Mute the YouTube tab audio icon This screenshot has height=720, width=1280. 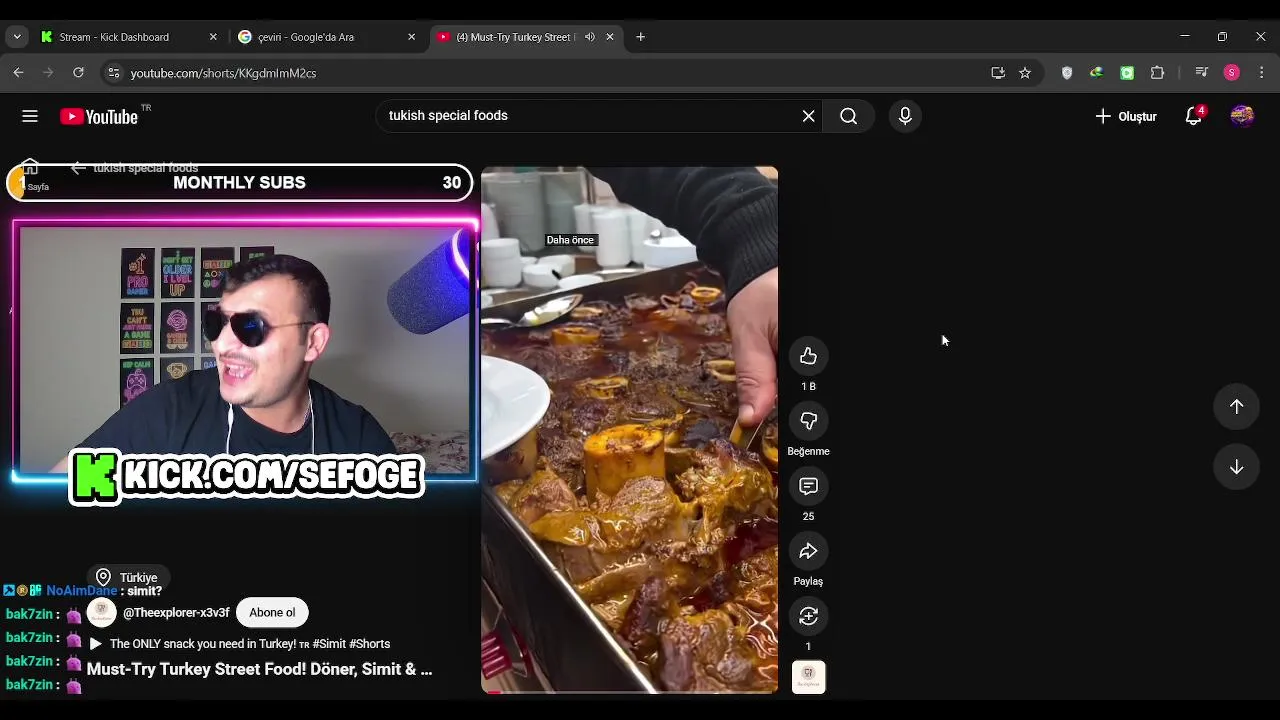coord(589,37)
